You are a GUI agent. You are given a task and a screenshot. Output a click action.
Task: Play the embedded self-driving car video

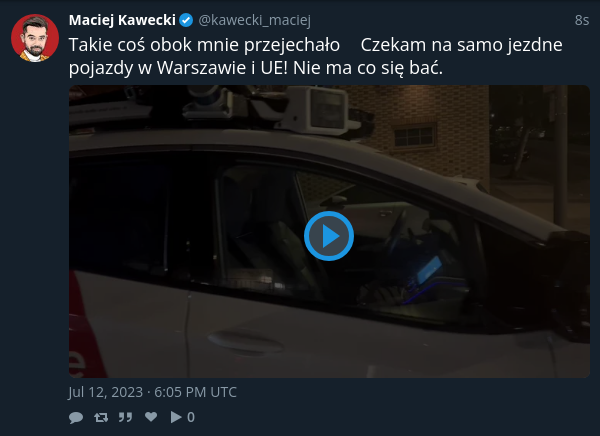pos(329,236)
